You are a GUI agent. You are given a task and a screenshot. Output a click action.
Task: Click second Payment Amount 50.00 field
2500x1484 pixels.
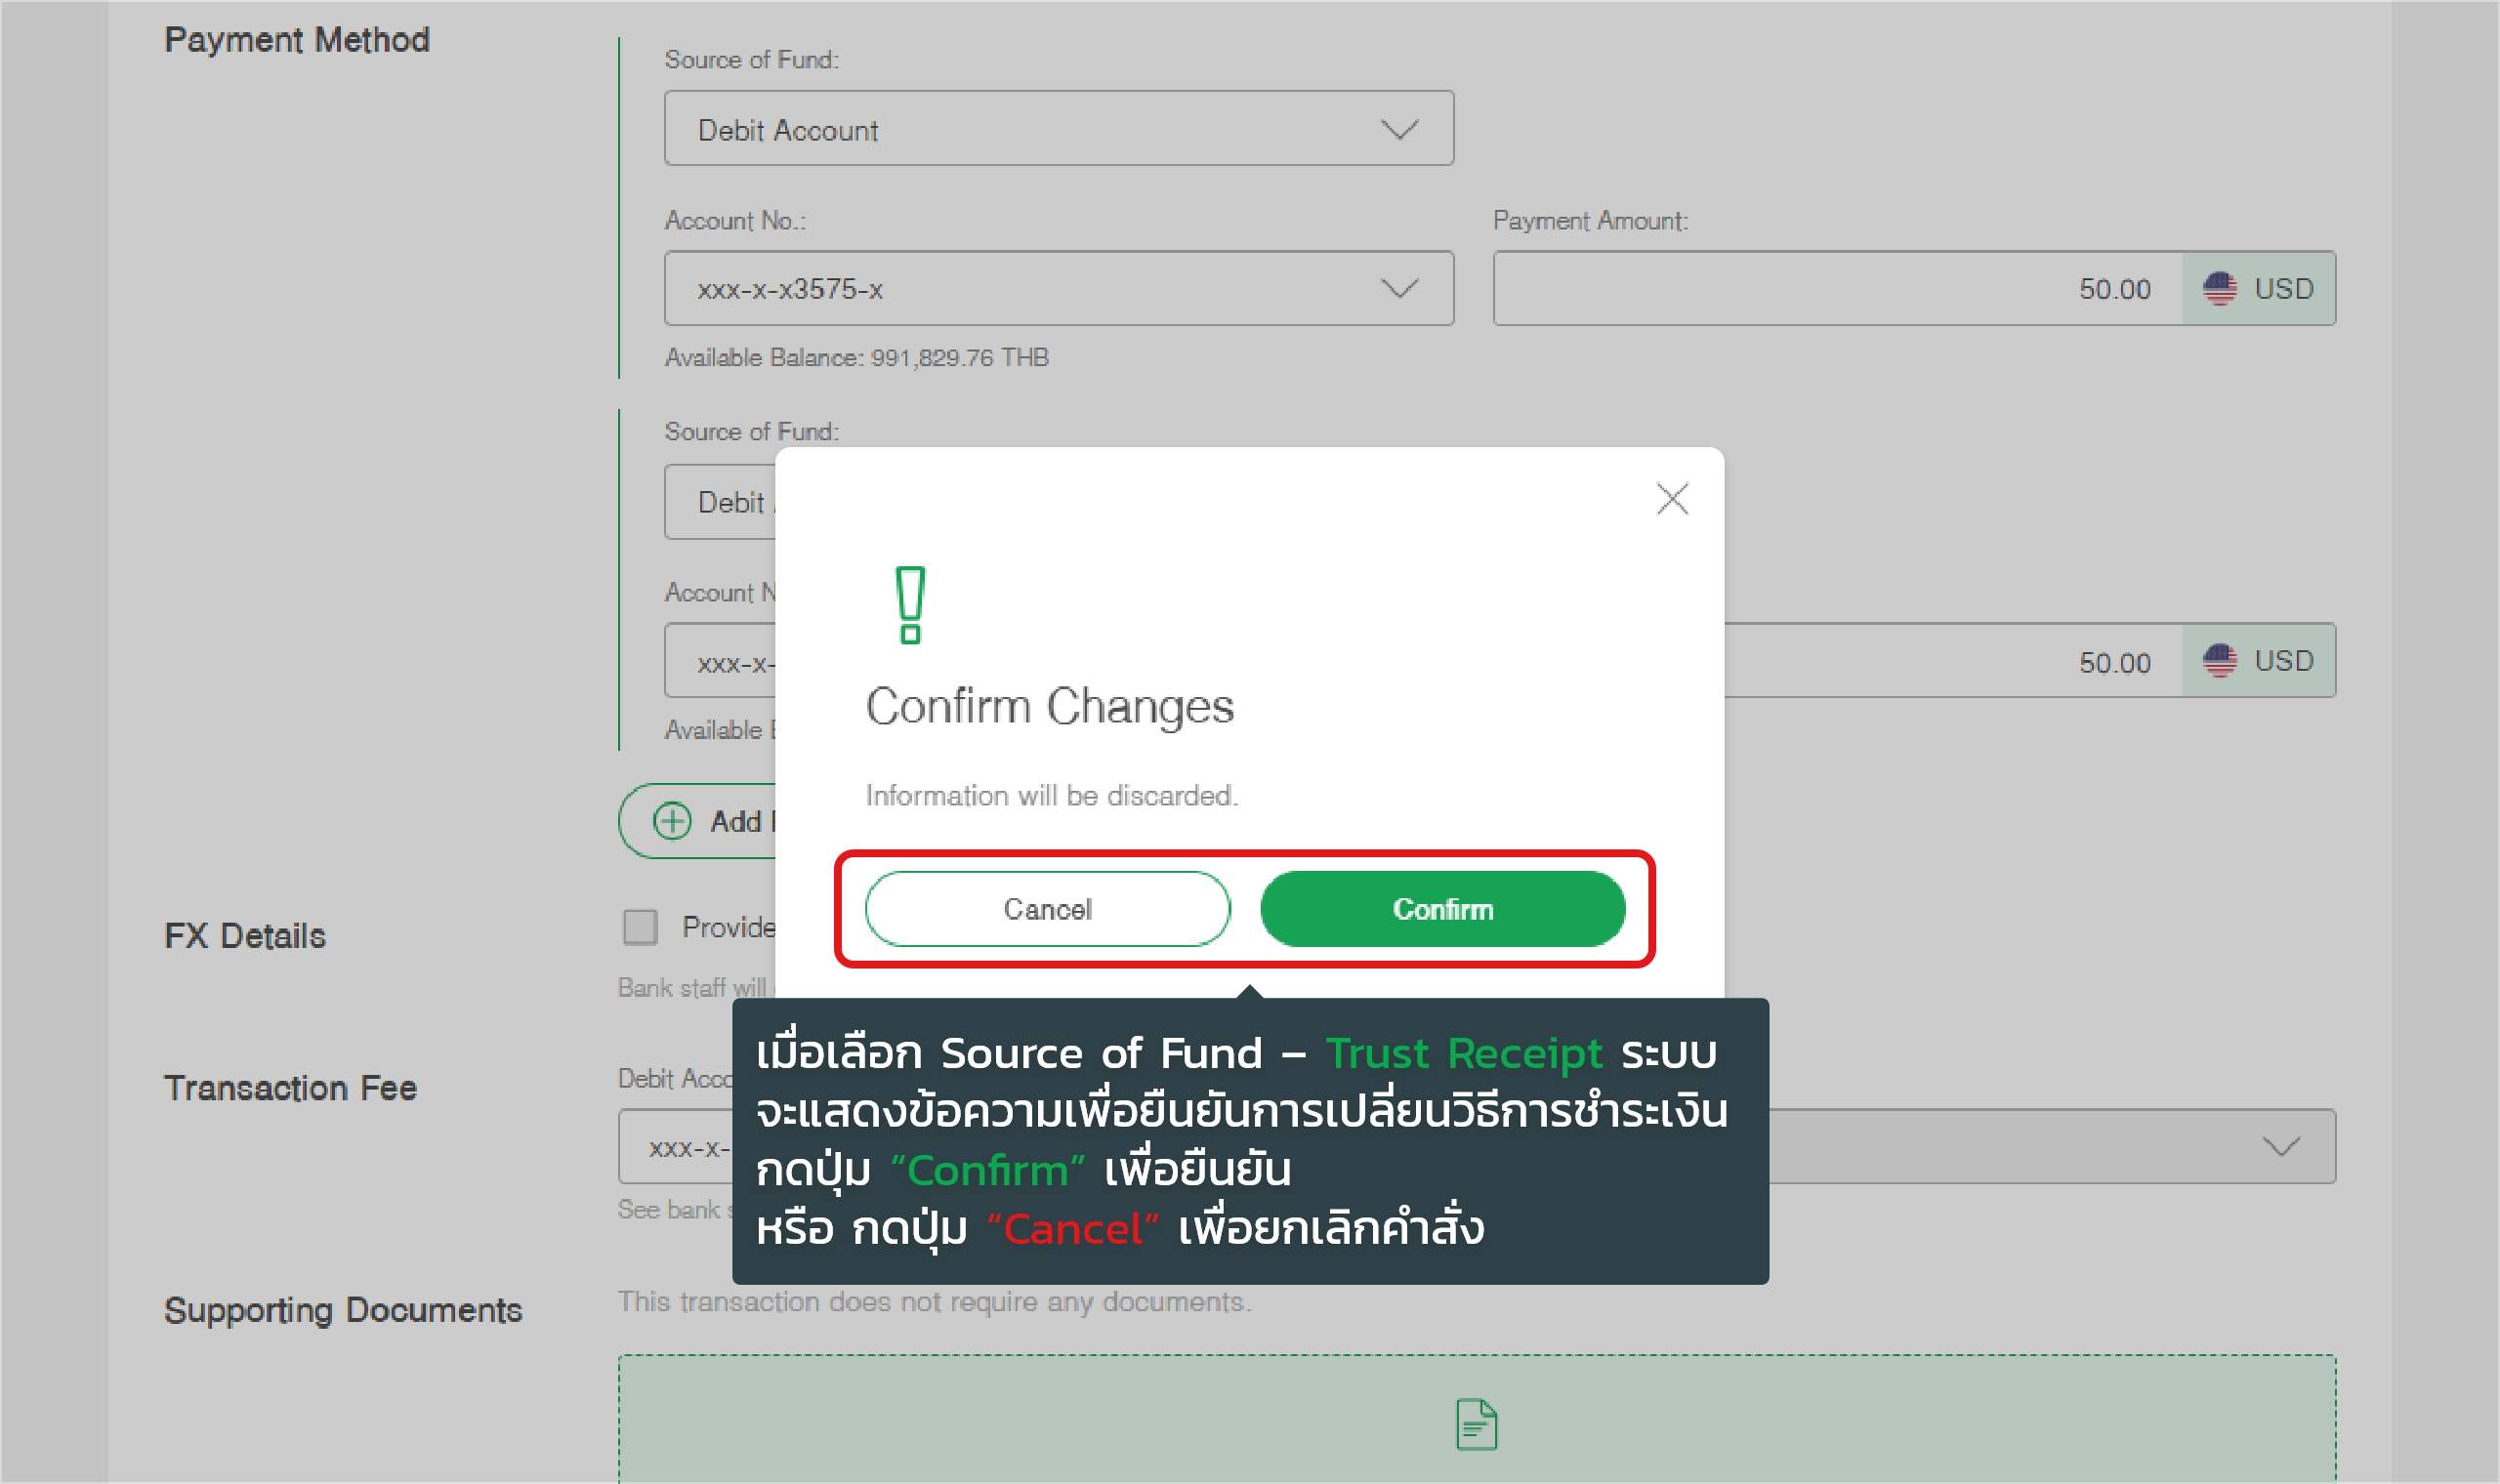(x=1950, y=662)
